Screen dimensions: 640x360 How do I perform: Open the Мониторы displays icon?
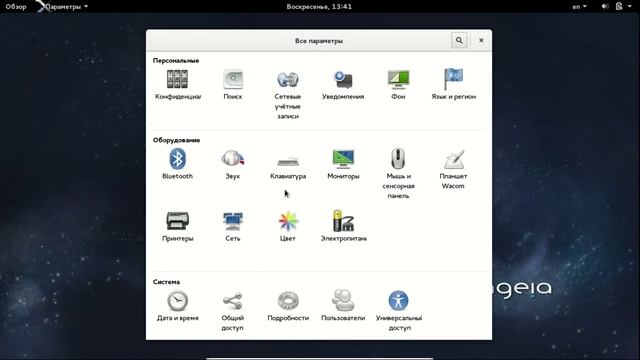pyautogui.click(x=343, y=159)
